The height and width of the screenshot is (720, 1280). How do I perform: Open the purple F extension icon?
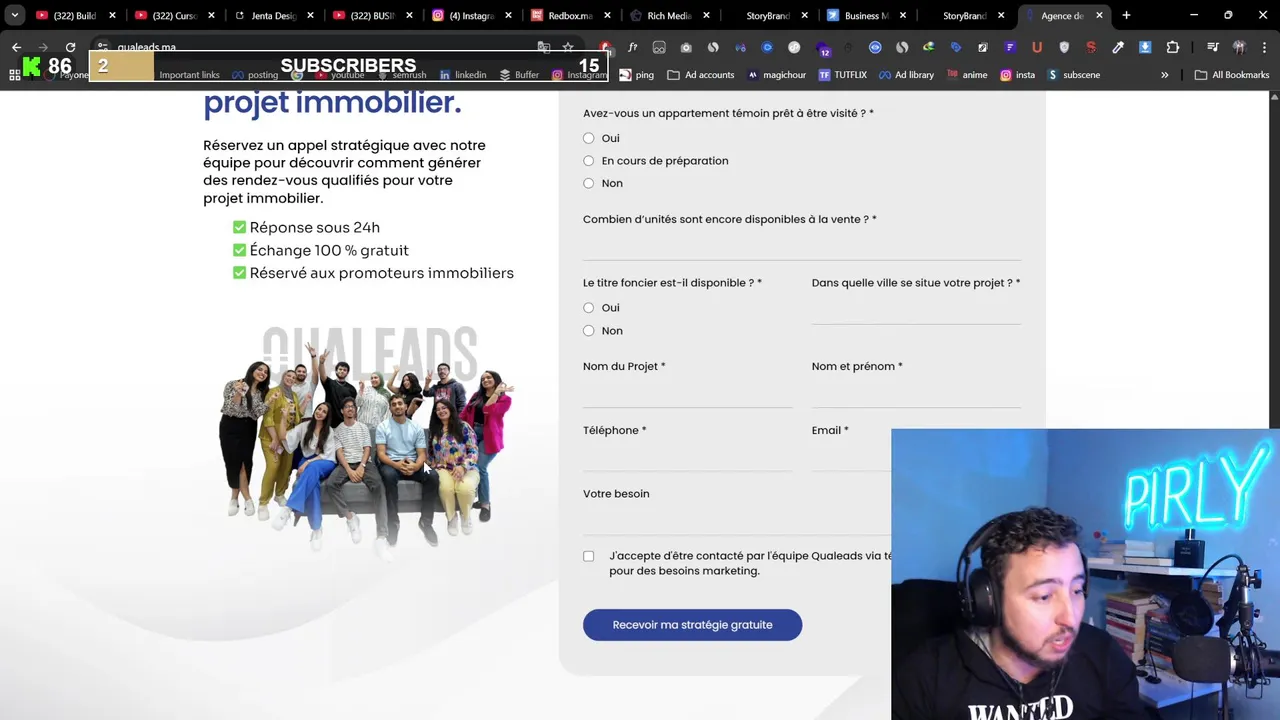(x=1010, y=47)
